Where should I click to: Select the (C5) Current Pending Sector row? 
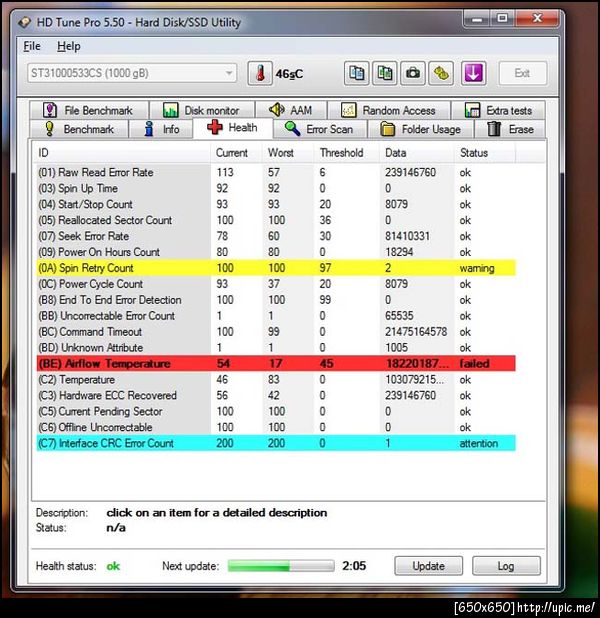tap(276, 411)
